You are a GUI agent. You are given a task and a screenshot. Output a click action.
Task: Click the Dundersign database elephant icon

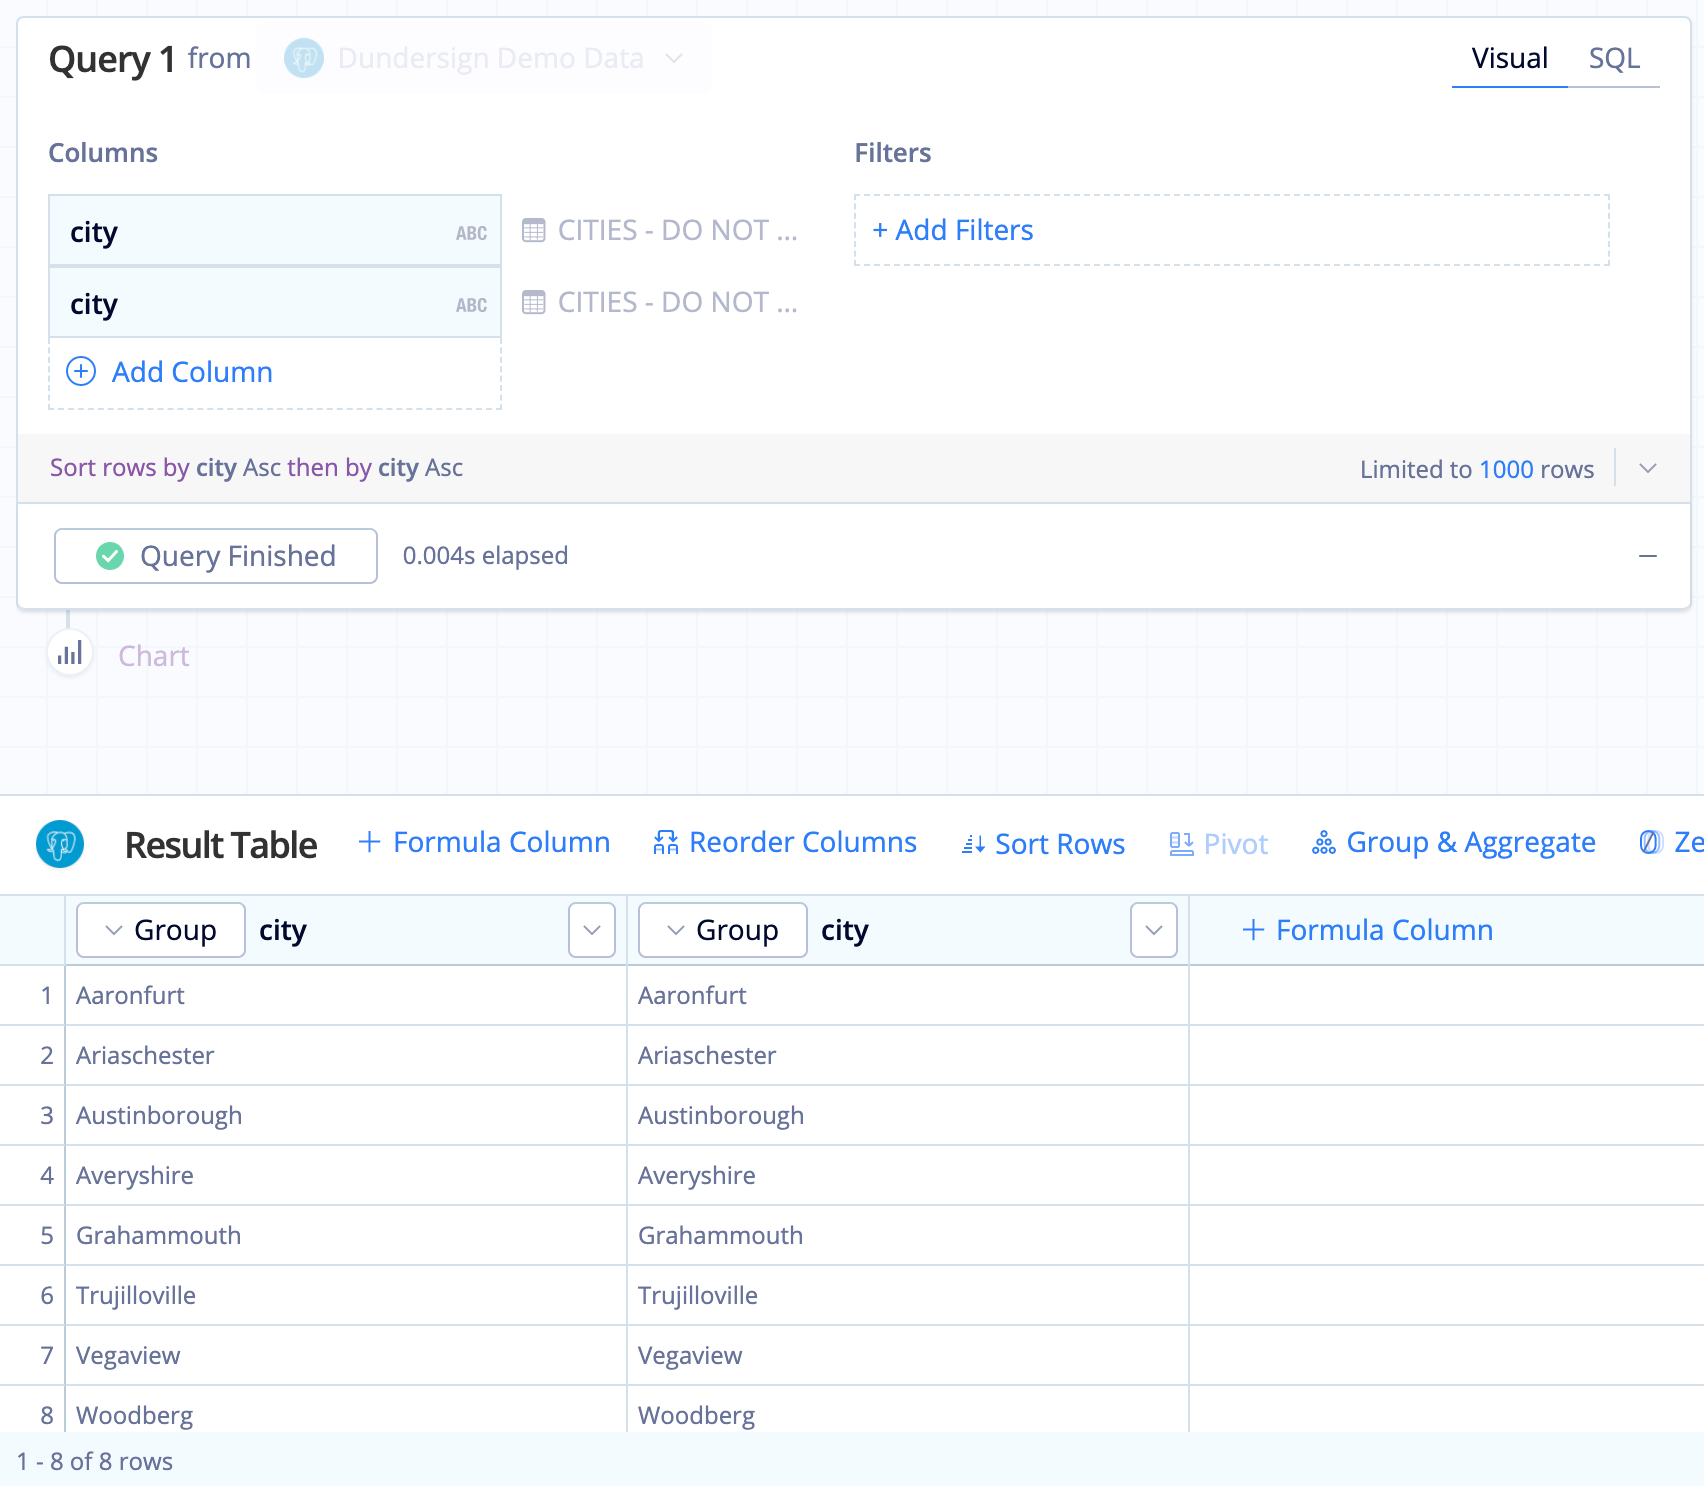click(304, 58)
